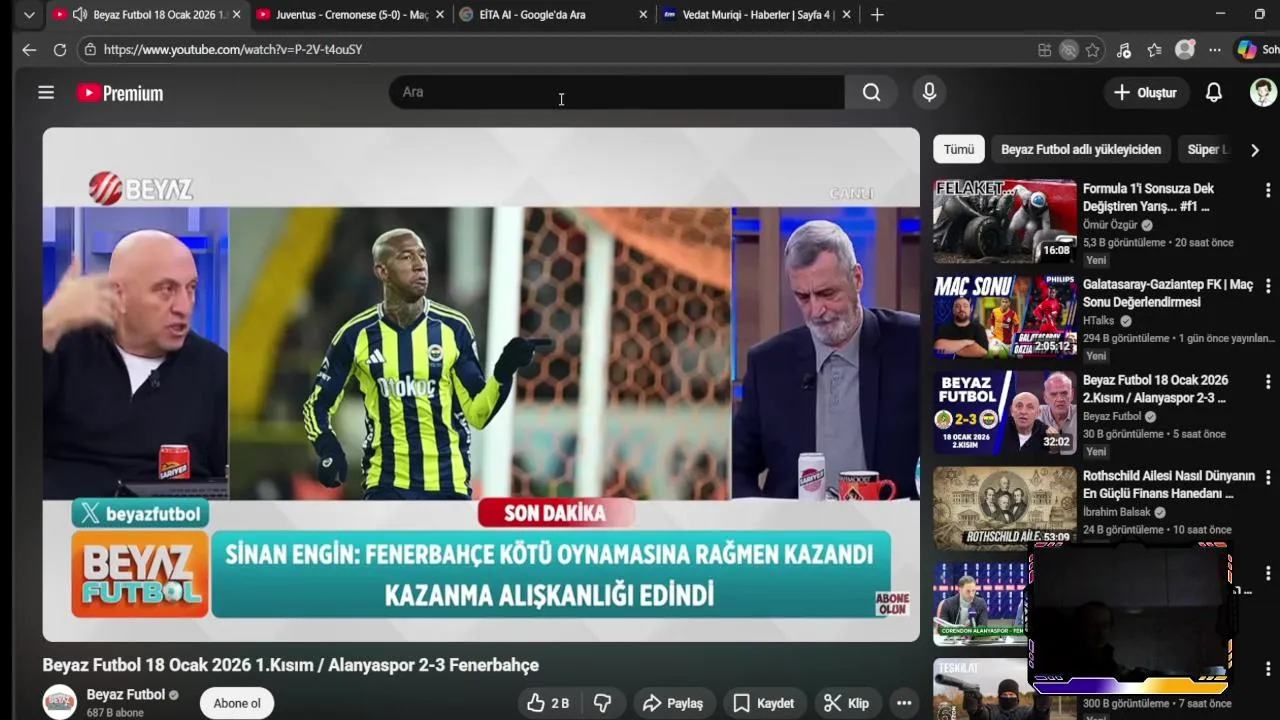Mute the Beyaz Futbol tab audio icon
The image size is (1280, 720).
tap(79, 15)
